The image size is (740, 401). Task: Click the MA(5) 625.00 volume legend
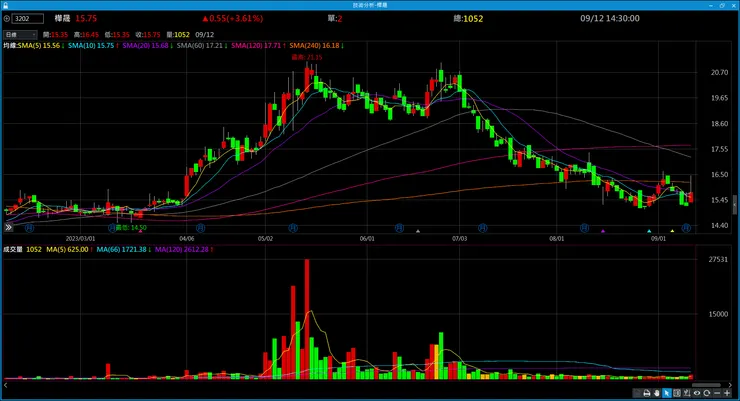(x=67, y=249)
